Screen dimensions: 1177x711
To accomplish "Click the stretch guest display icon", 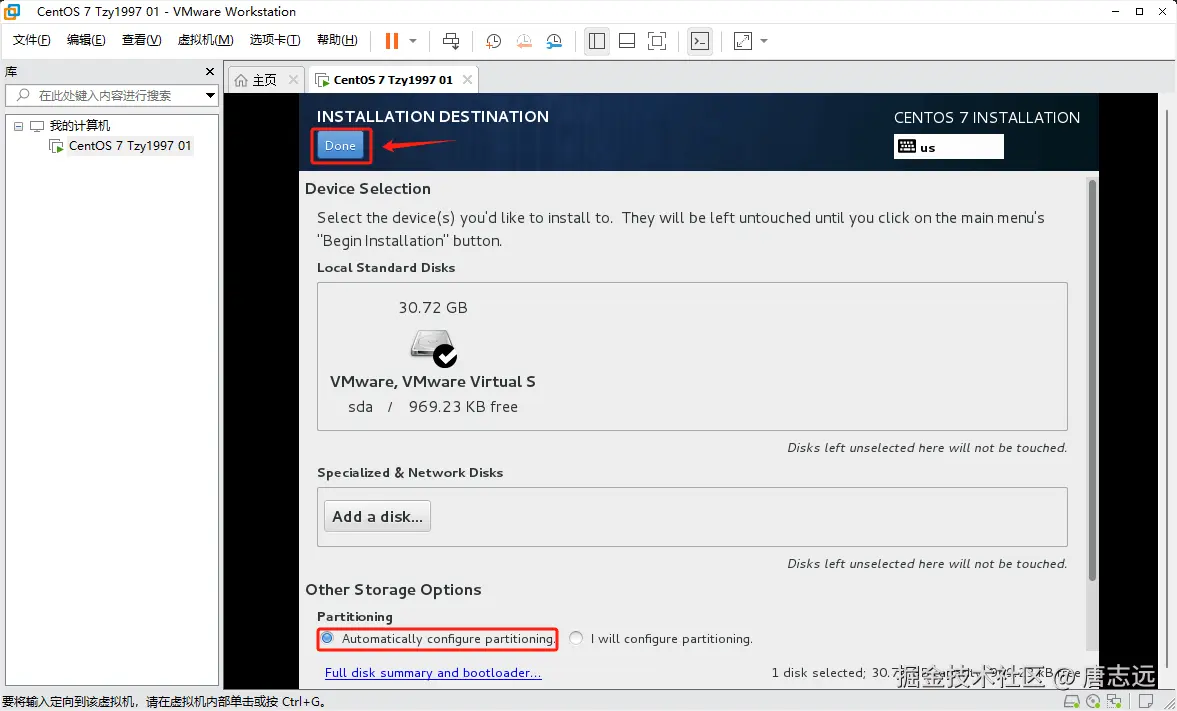I will coord(742,41).
